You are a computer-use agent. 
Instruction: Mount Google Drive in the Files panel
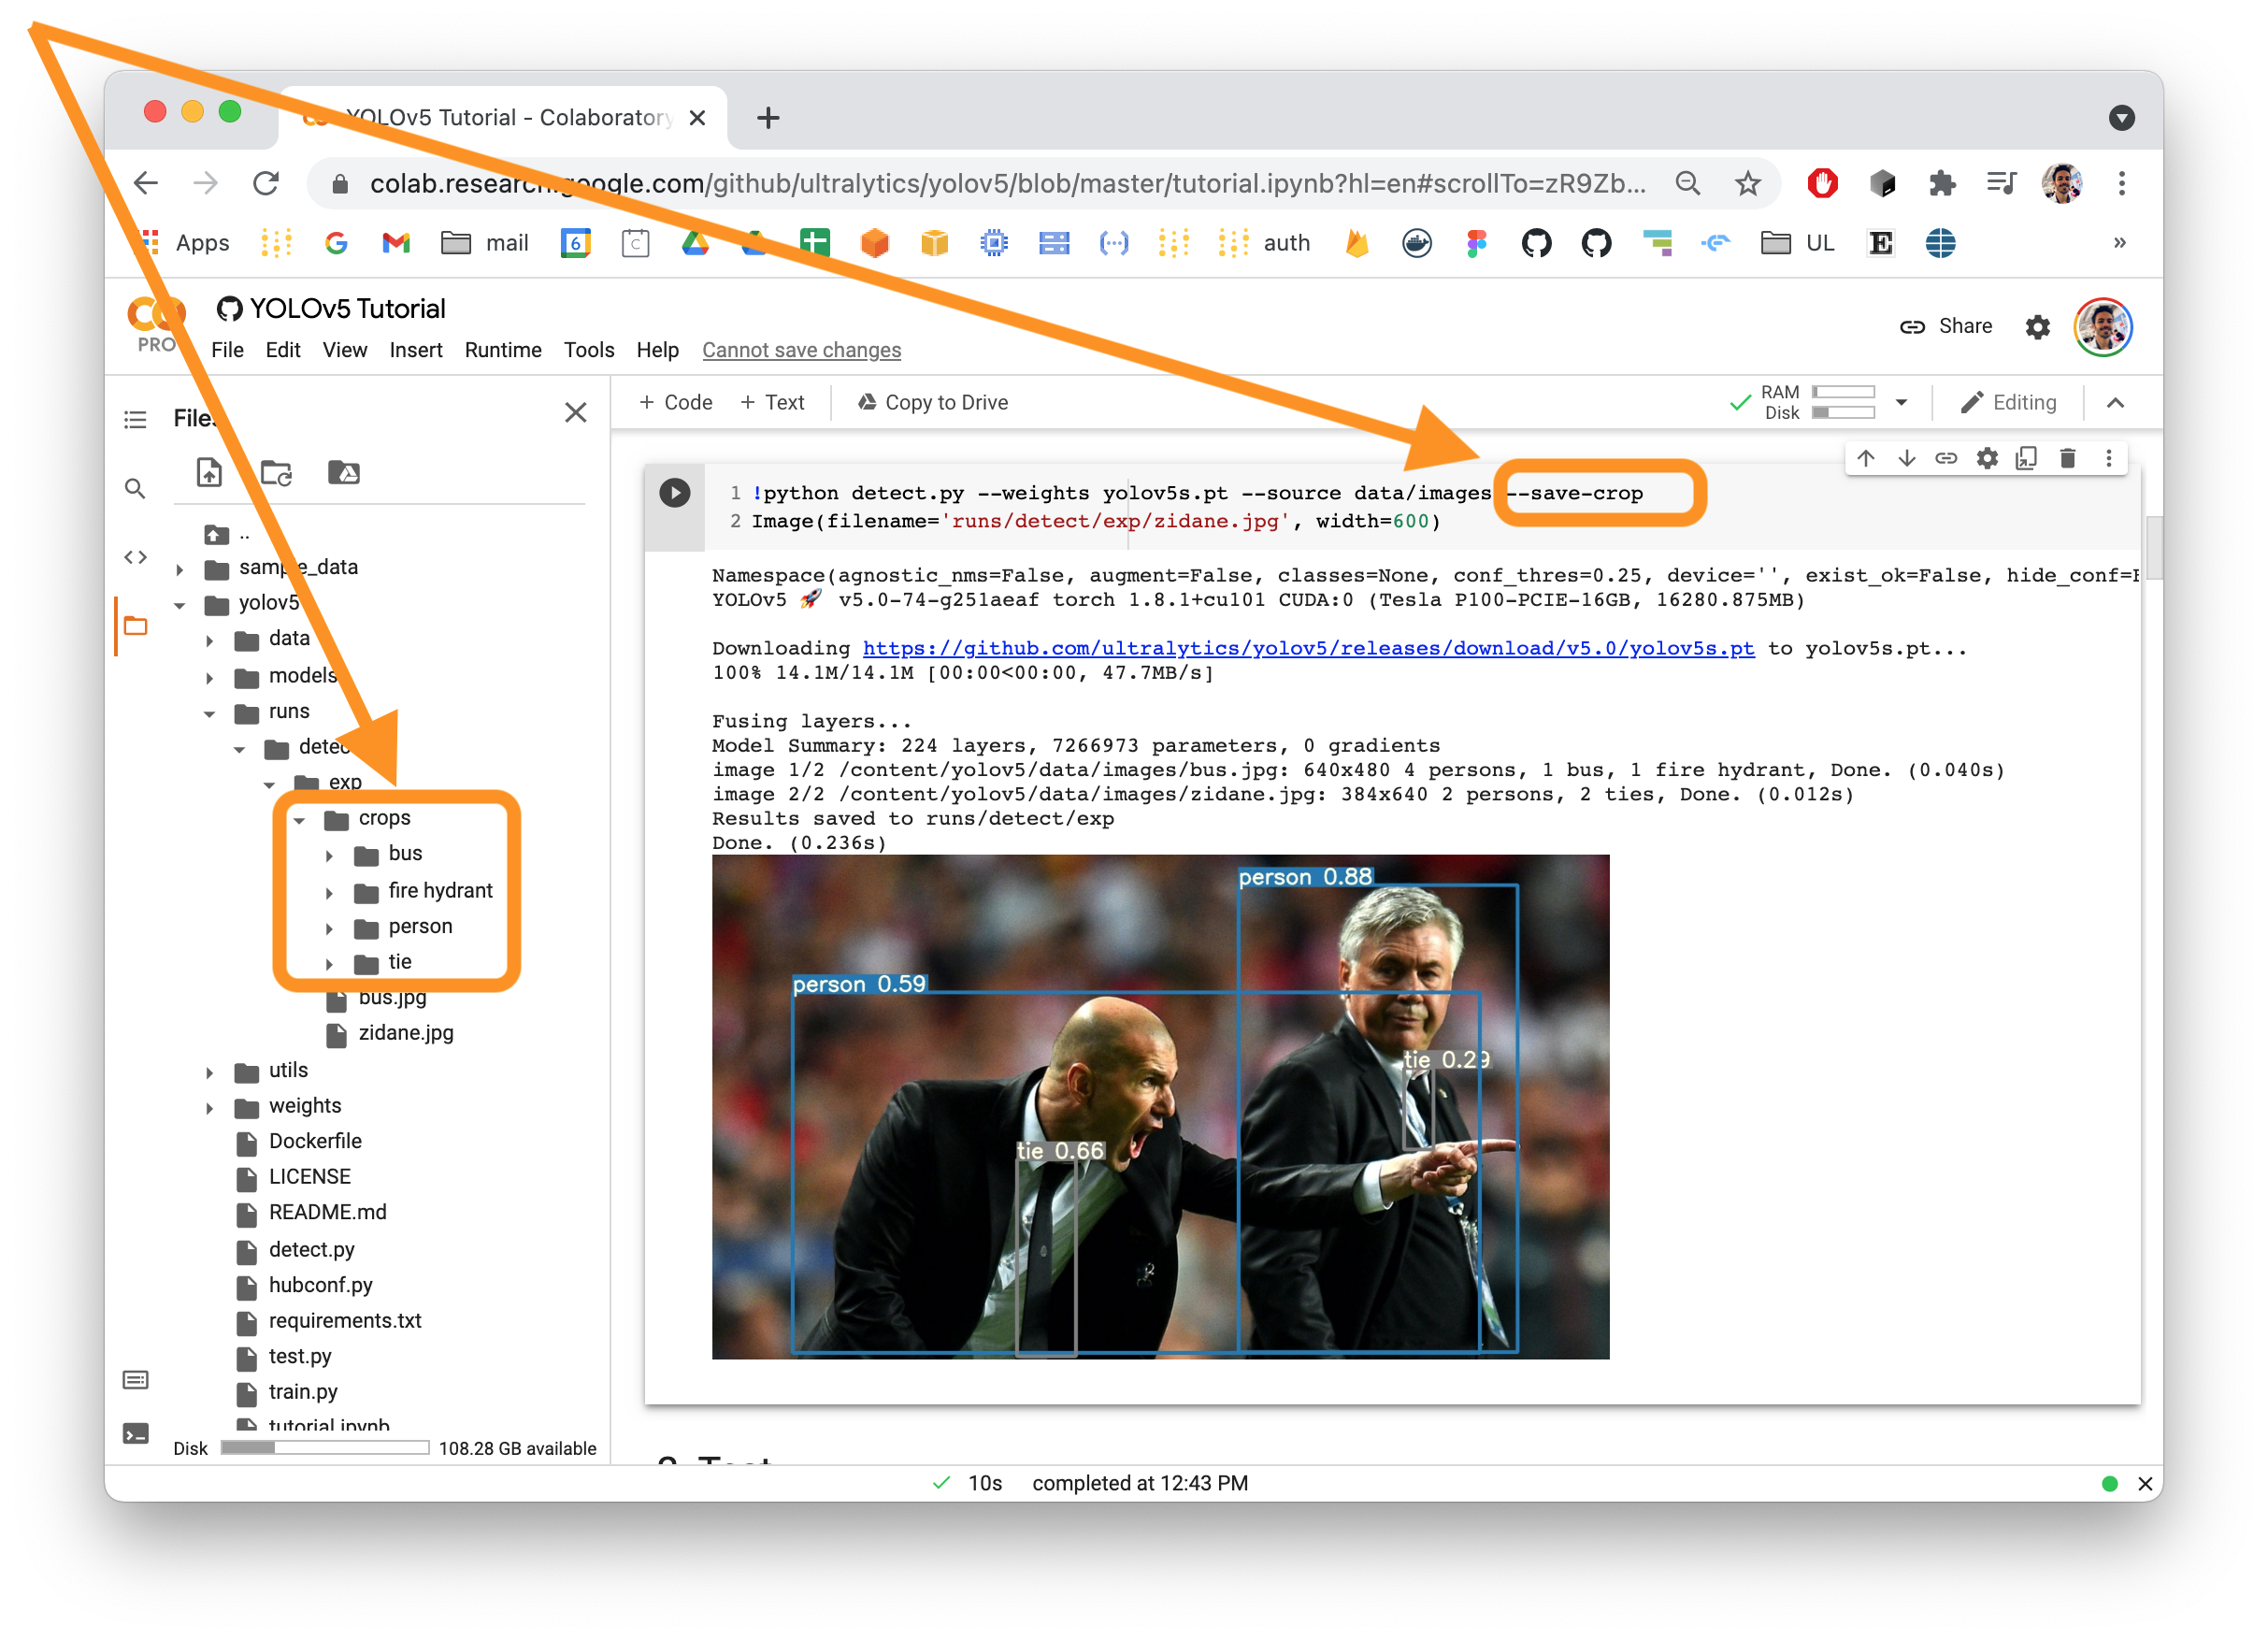343,472
